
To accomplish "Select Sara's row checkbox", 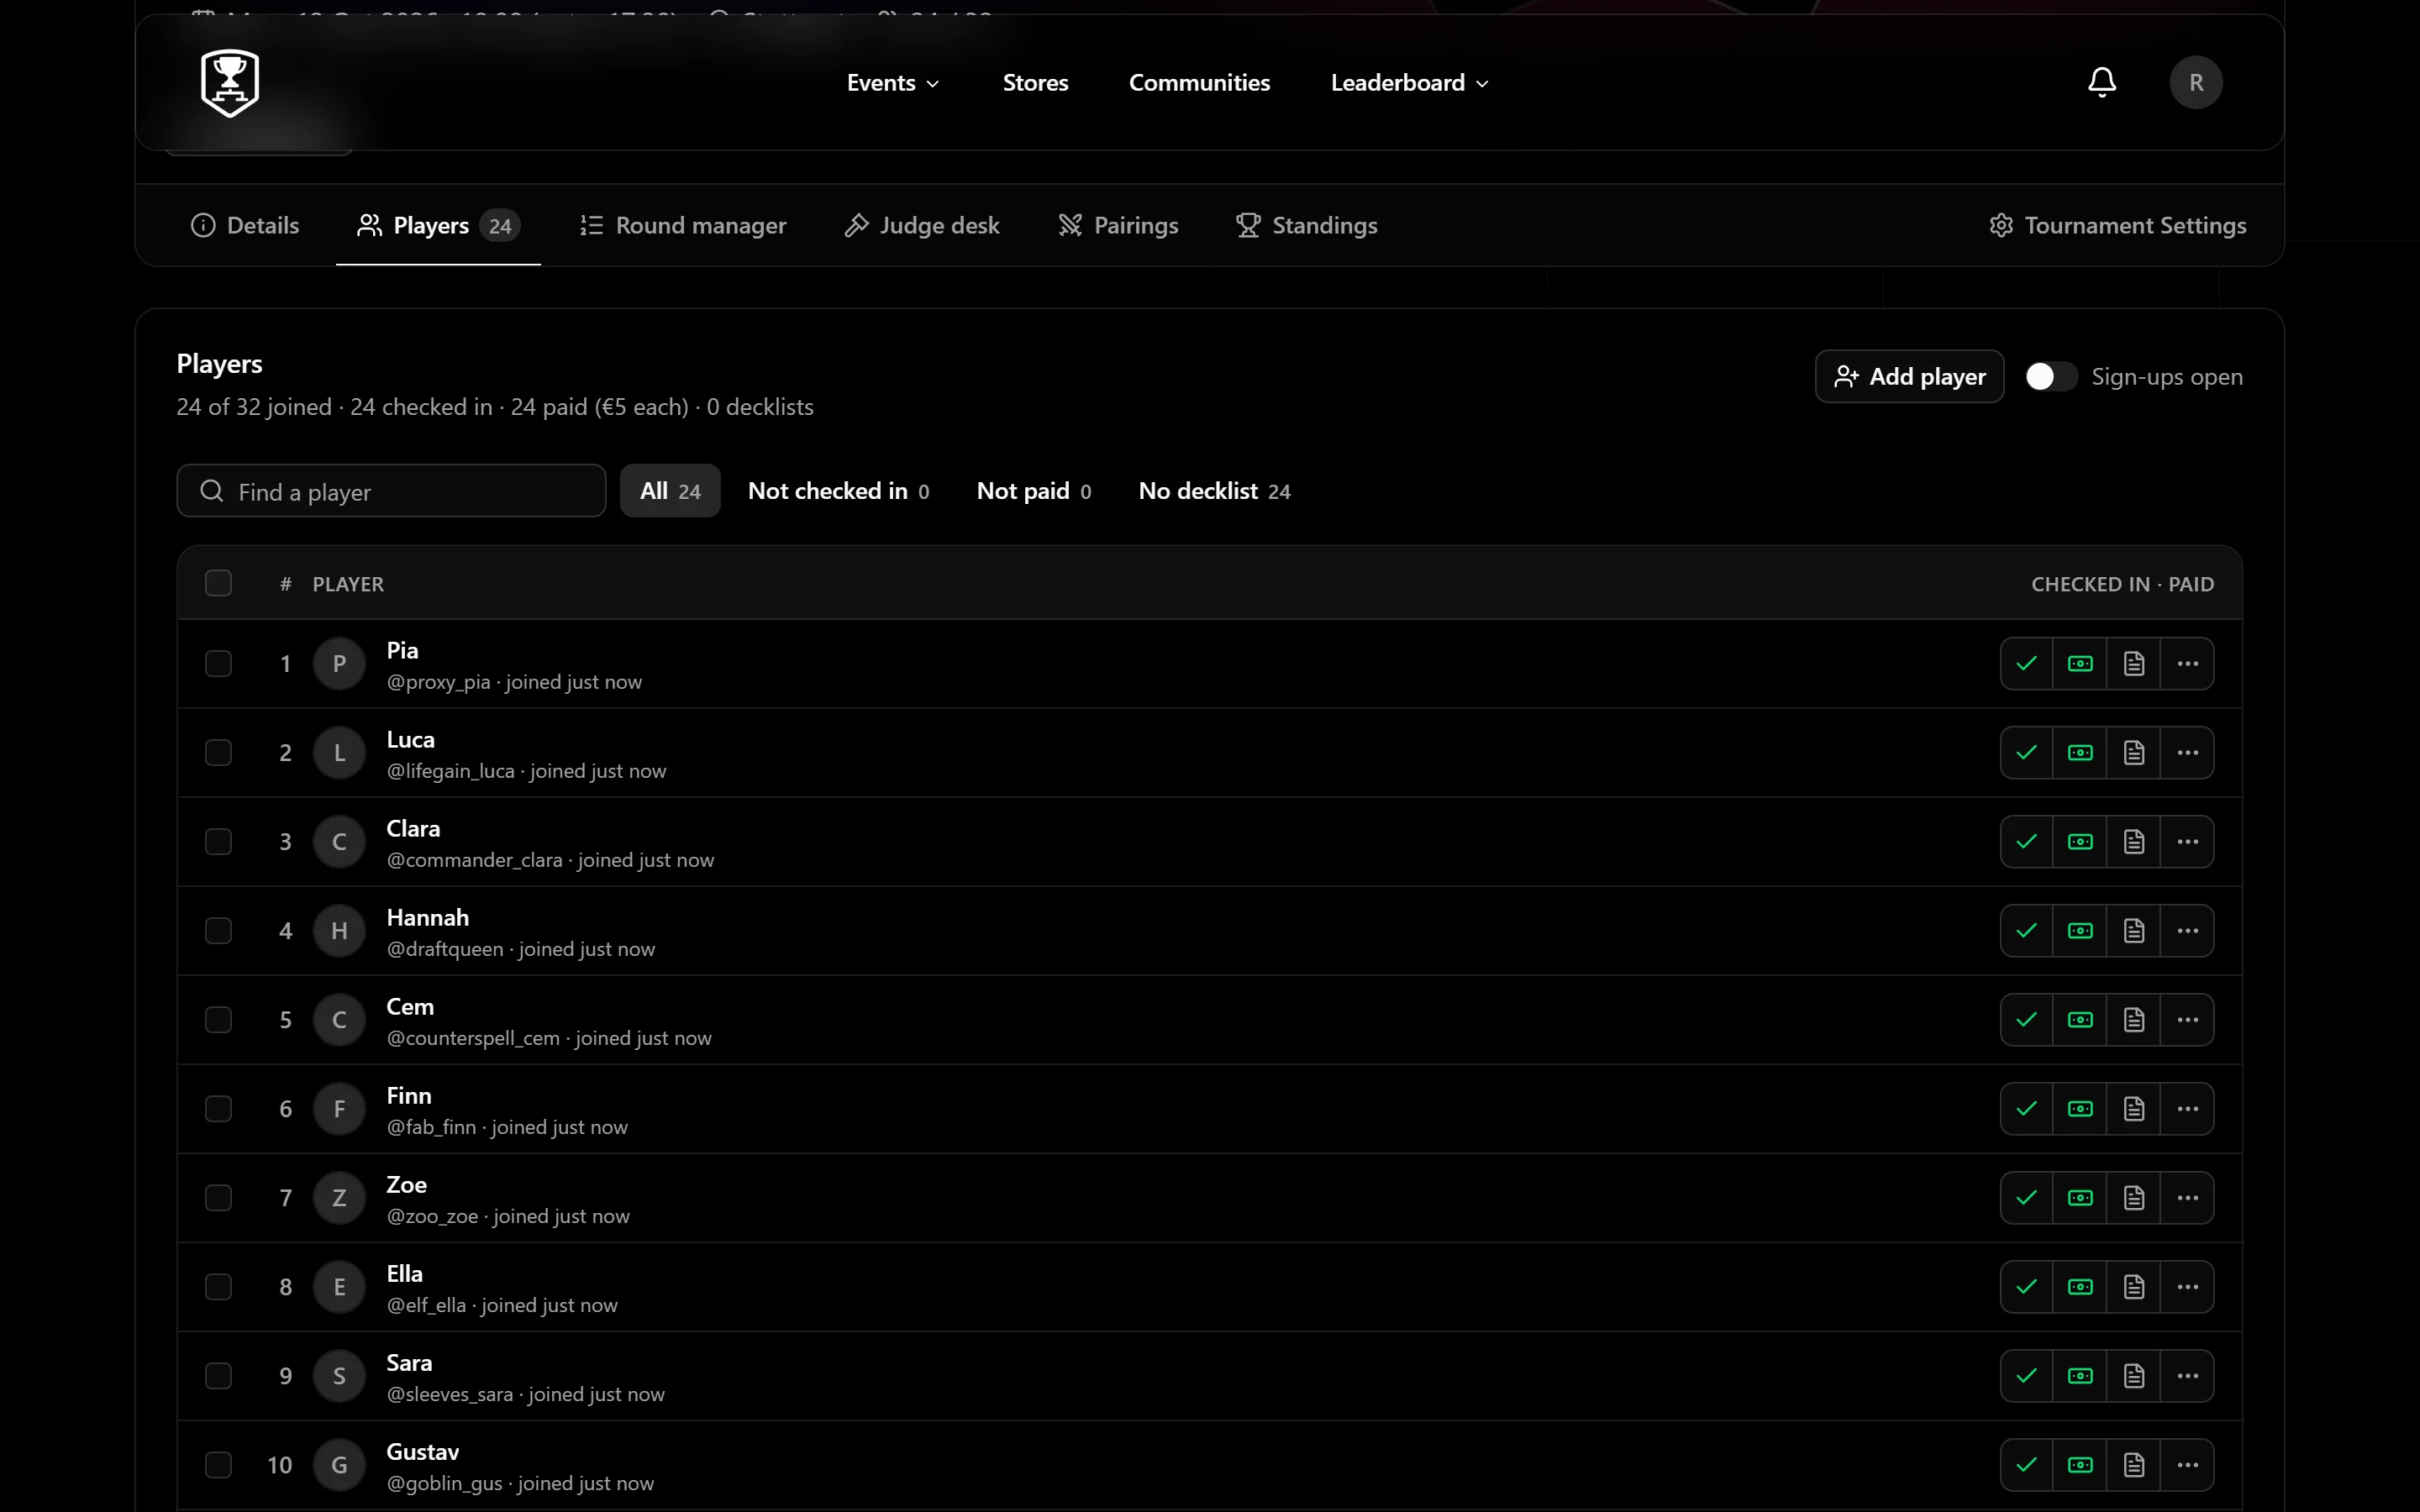I will click(218, 1376).
